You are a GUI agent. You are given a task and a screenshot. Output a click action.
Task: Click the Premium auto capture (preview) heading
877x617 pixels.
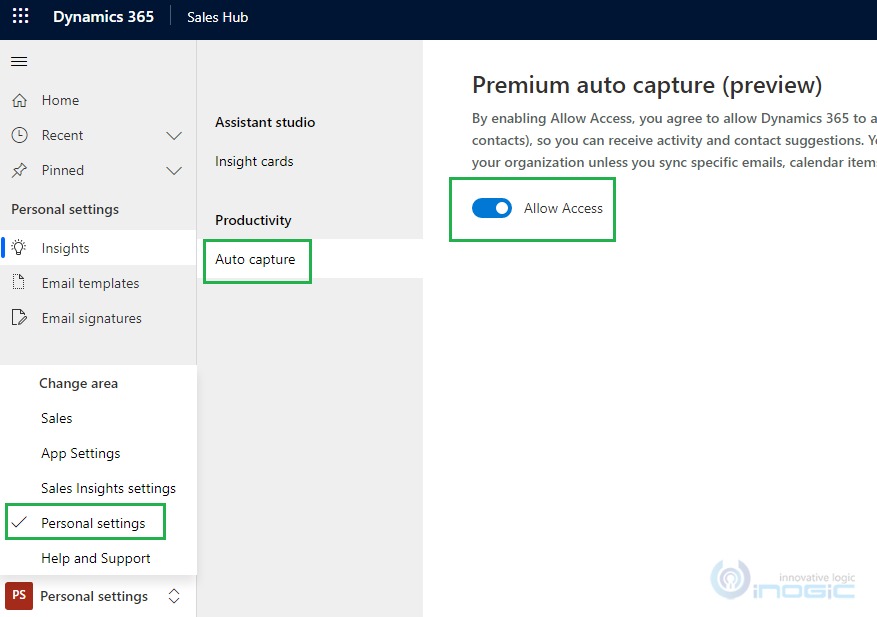[647, 85]
